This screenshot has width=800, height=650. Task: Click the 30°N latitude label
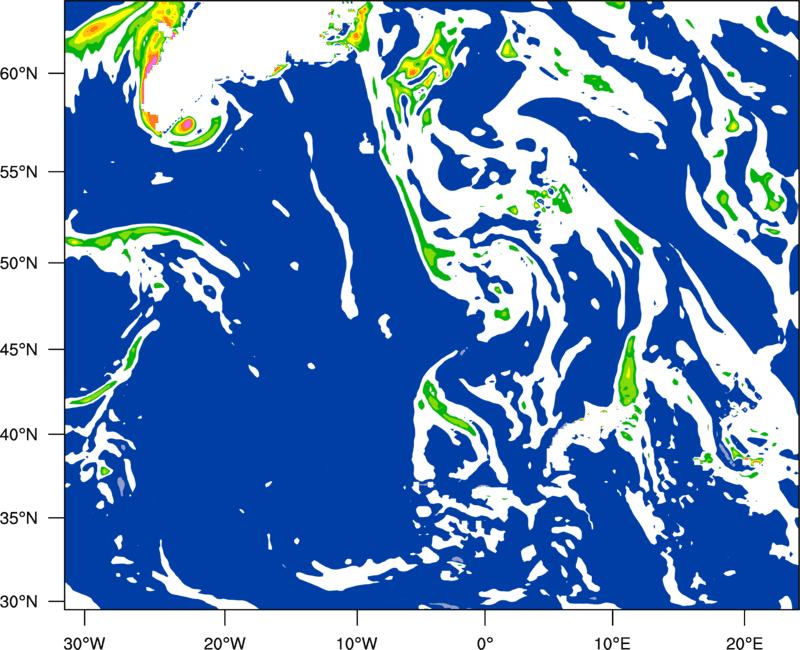click(x=19, y=602)
